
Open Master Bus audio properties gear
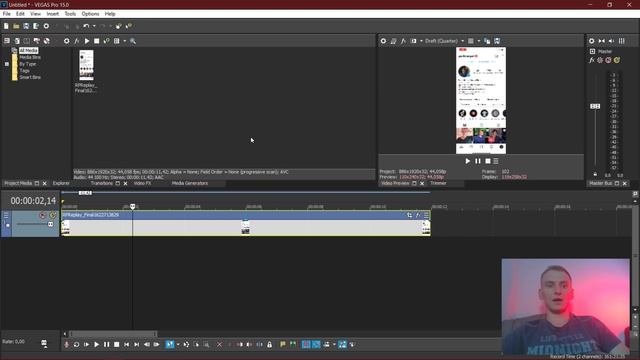(x=591, y=41)
